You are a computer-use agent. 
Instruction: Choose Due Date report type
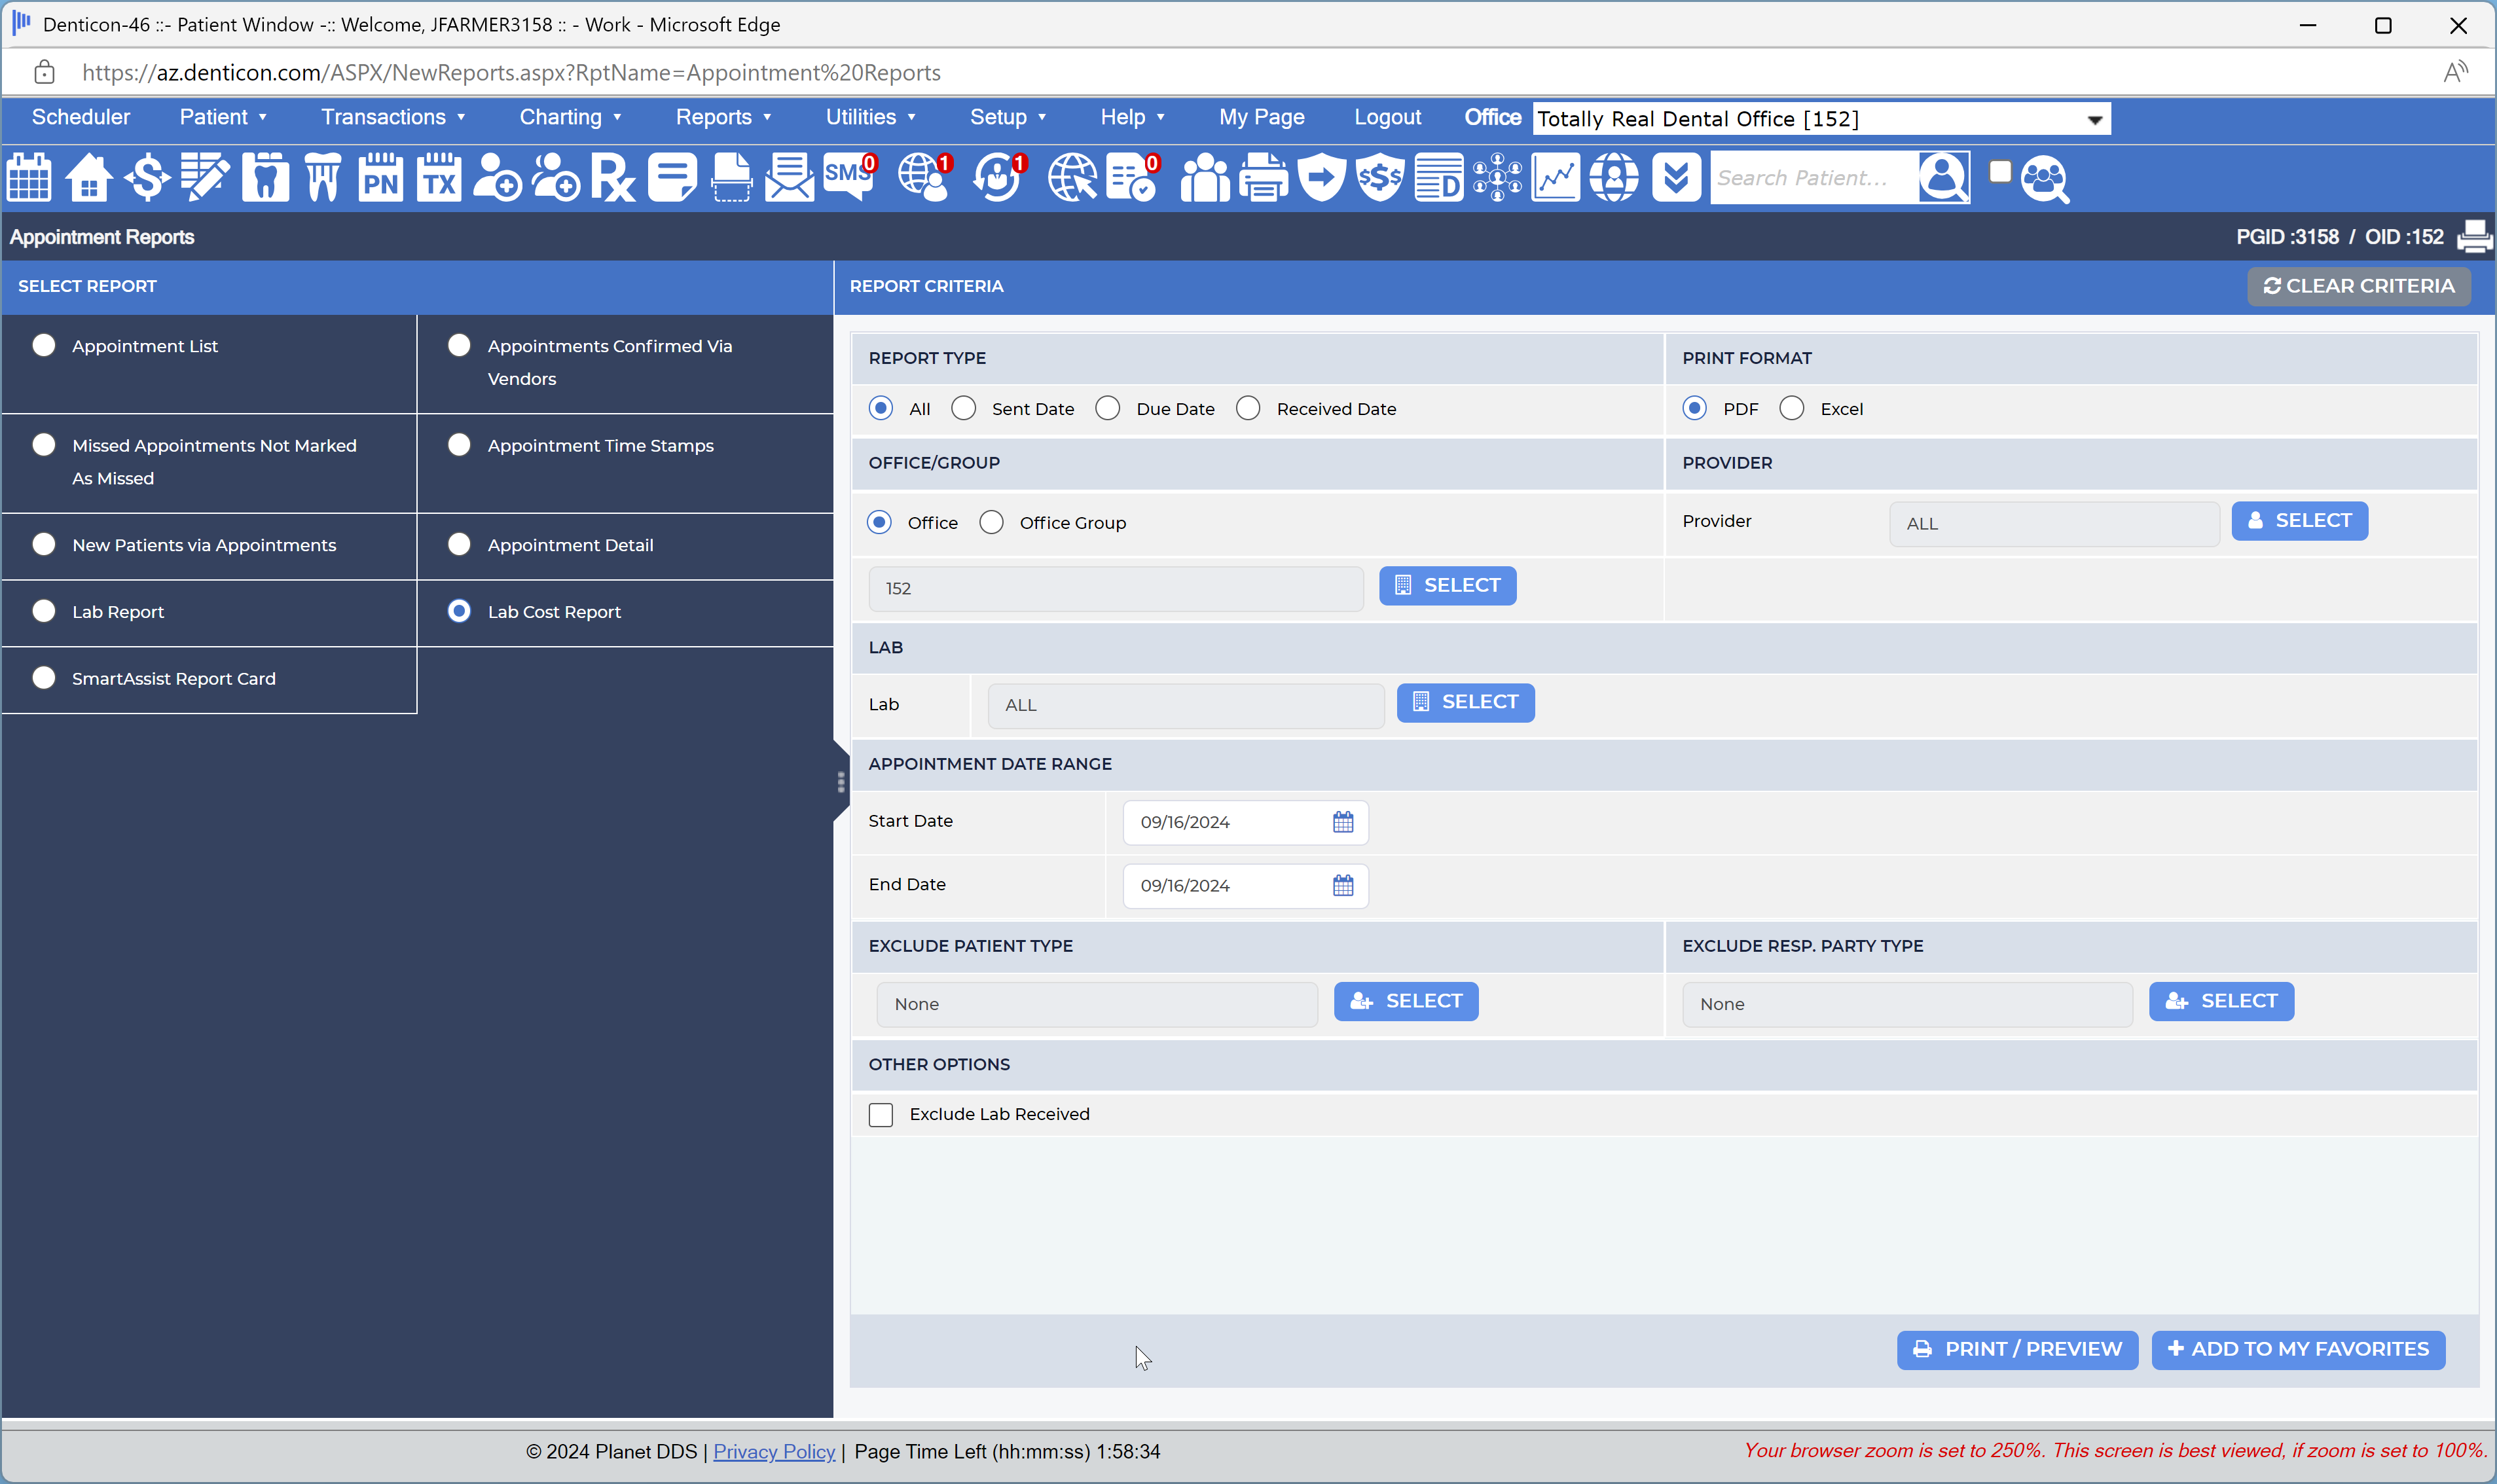click(x=1108, y=408)
